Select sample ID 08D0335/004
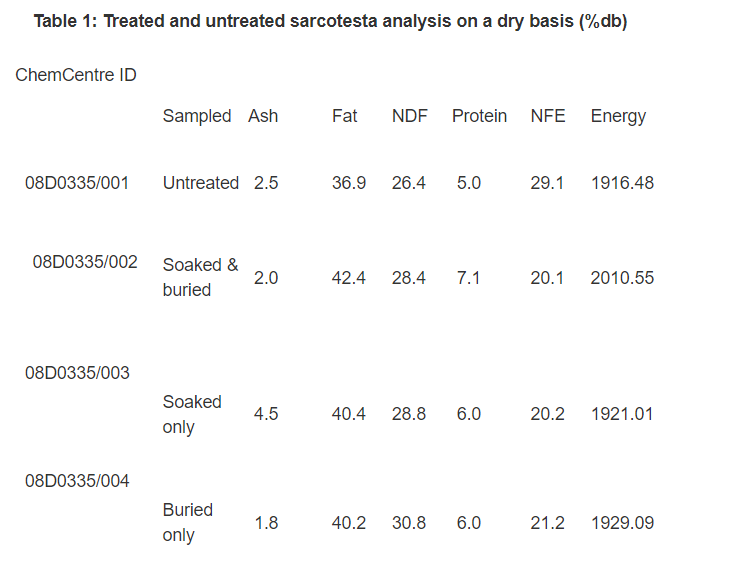733x566 pixels. [77, 481]
